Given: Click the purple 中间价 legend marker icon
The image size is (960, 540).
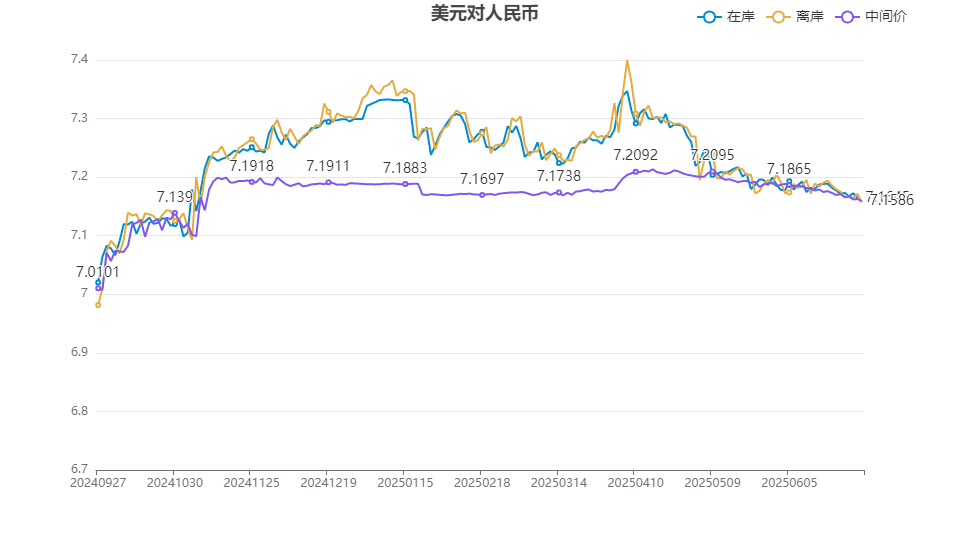Looking at the screenshot, I should 849,17.
